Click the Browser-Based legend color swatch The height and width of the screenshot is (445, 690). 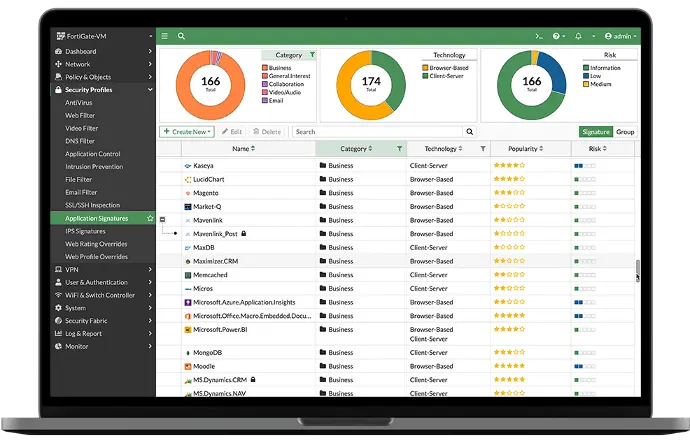pyautogui.click(x=426, y=68)
